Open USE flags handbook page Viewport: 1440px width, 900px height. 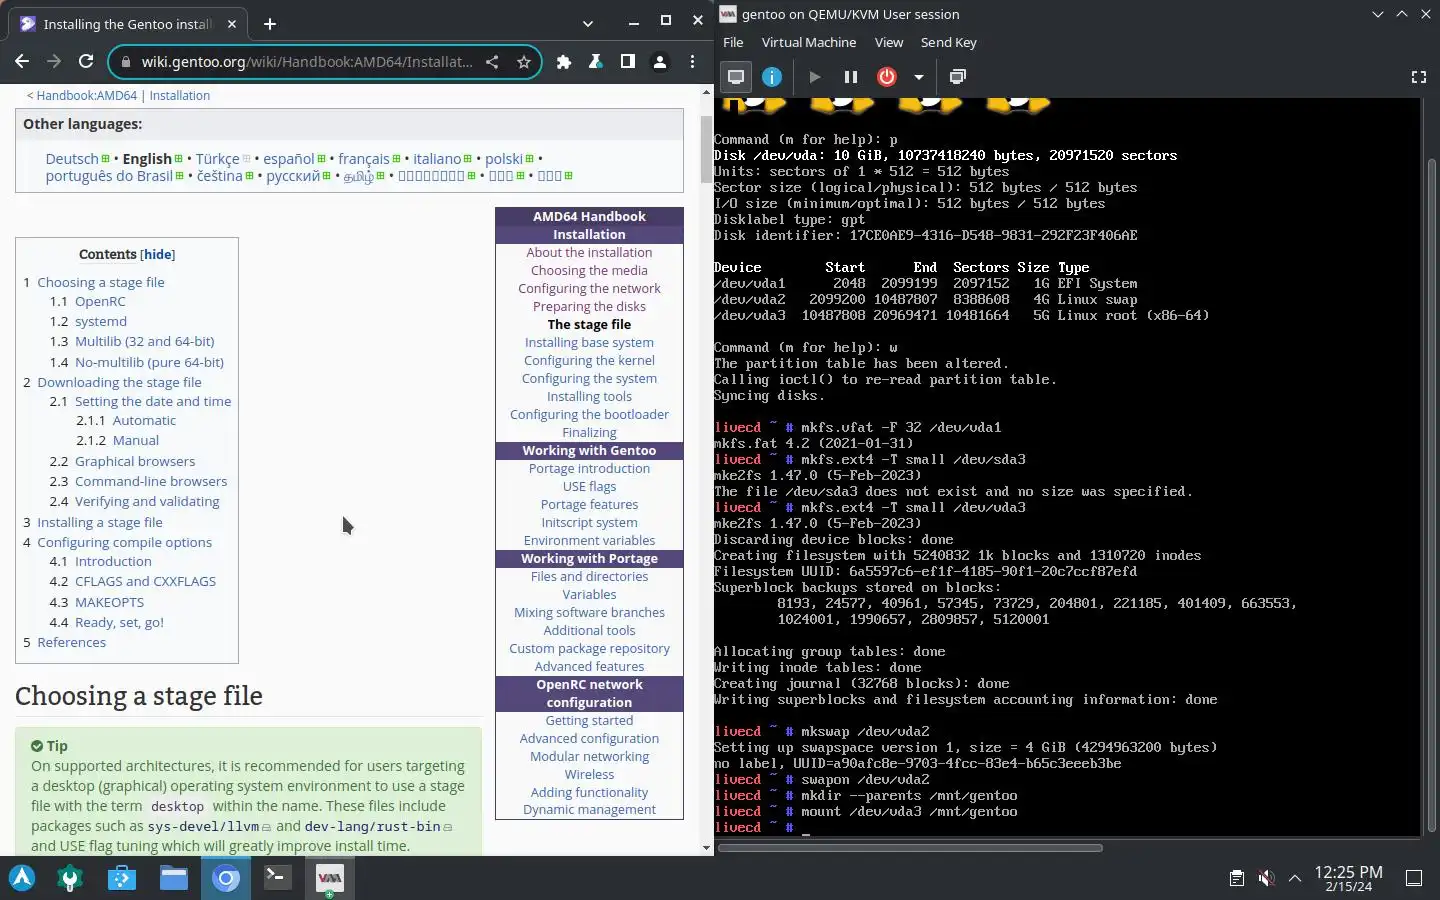[589, 487]
